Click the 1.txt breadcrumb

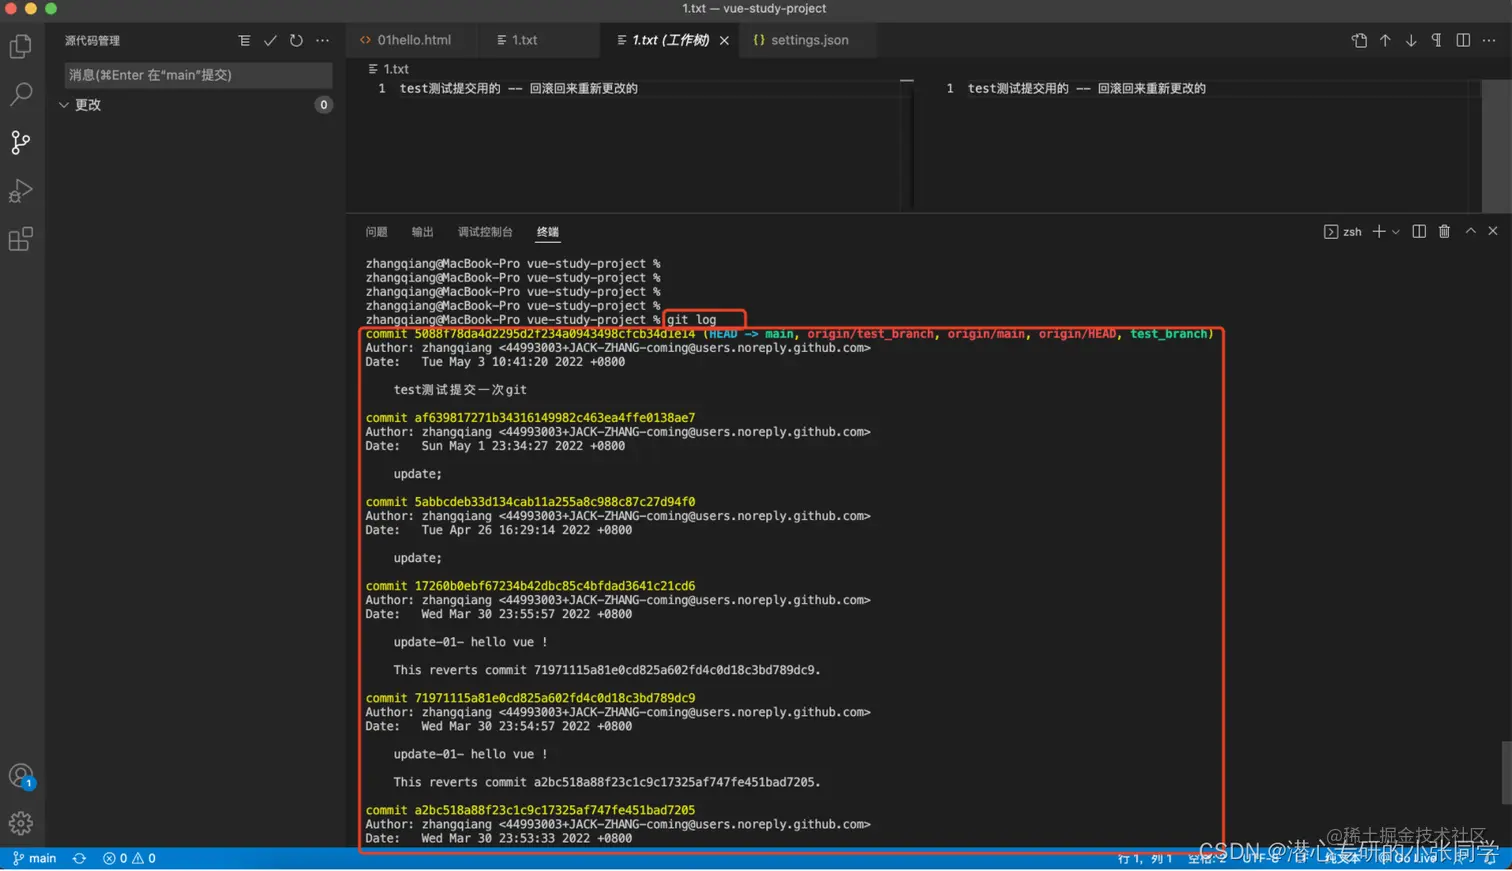click(389, 69)
